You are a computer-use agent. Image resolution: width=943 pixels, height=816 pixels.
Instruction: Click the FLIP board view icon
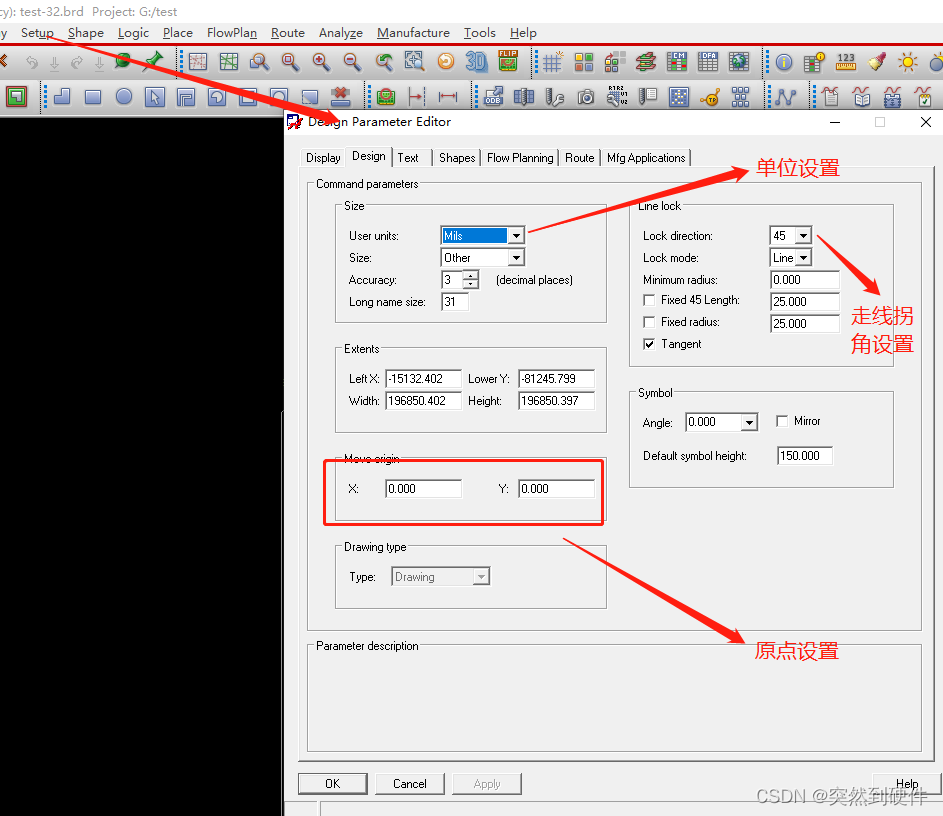click(508, 61)
